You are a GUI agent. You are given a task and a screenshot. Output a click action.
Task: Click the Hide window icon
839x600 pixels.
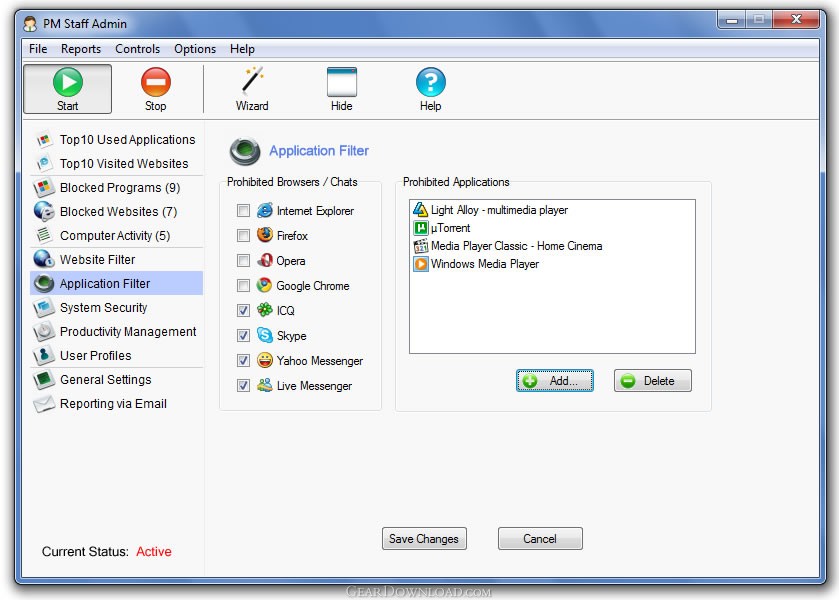342,82
